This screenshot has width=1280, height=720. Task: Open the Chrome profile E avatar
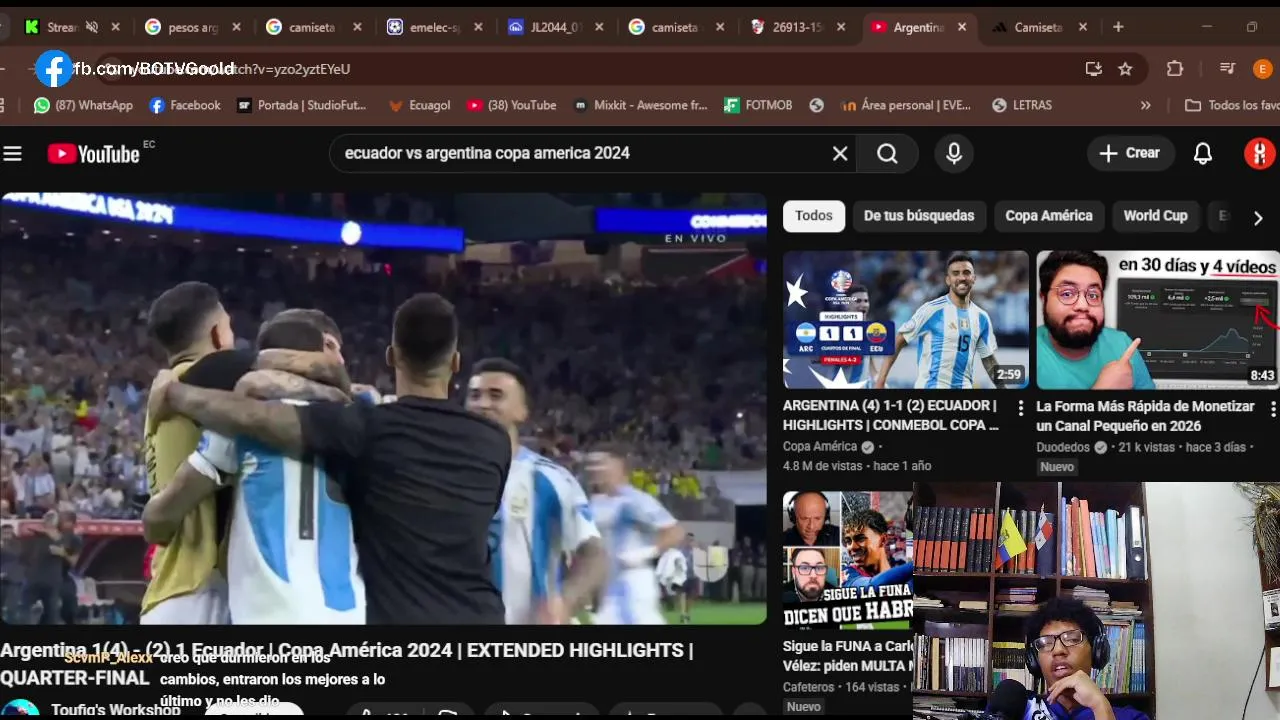[x=1262, y=68]
